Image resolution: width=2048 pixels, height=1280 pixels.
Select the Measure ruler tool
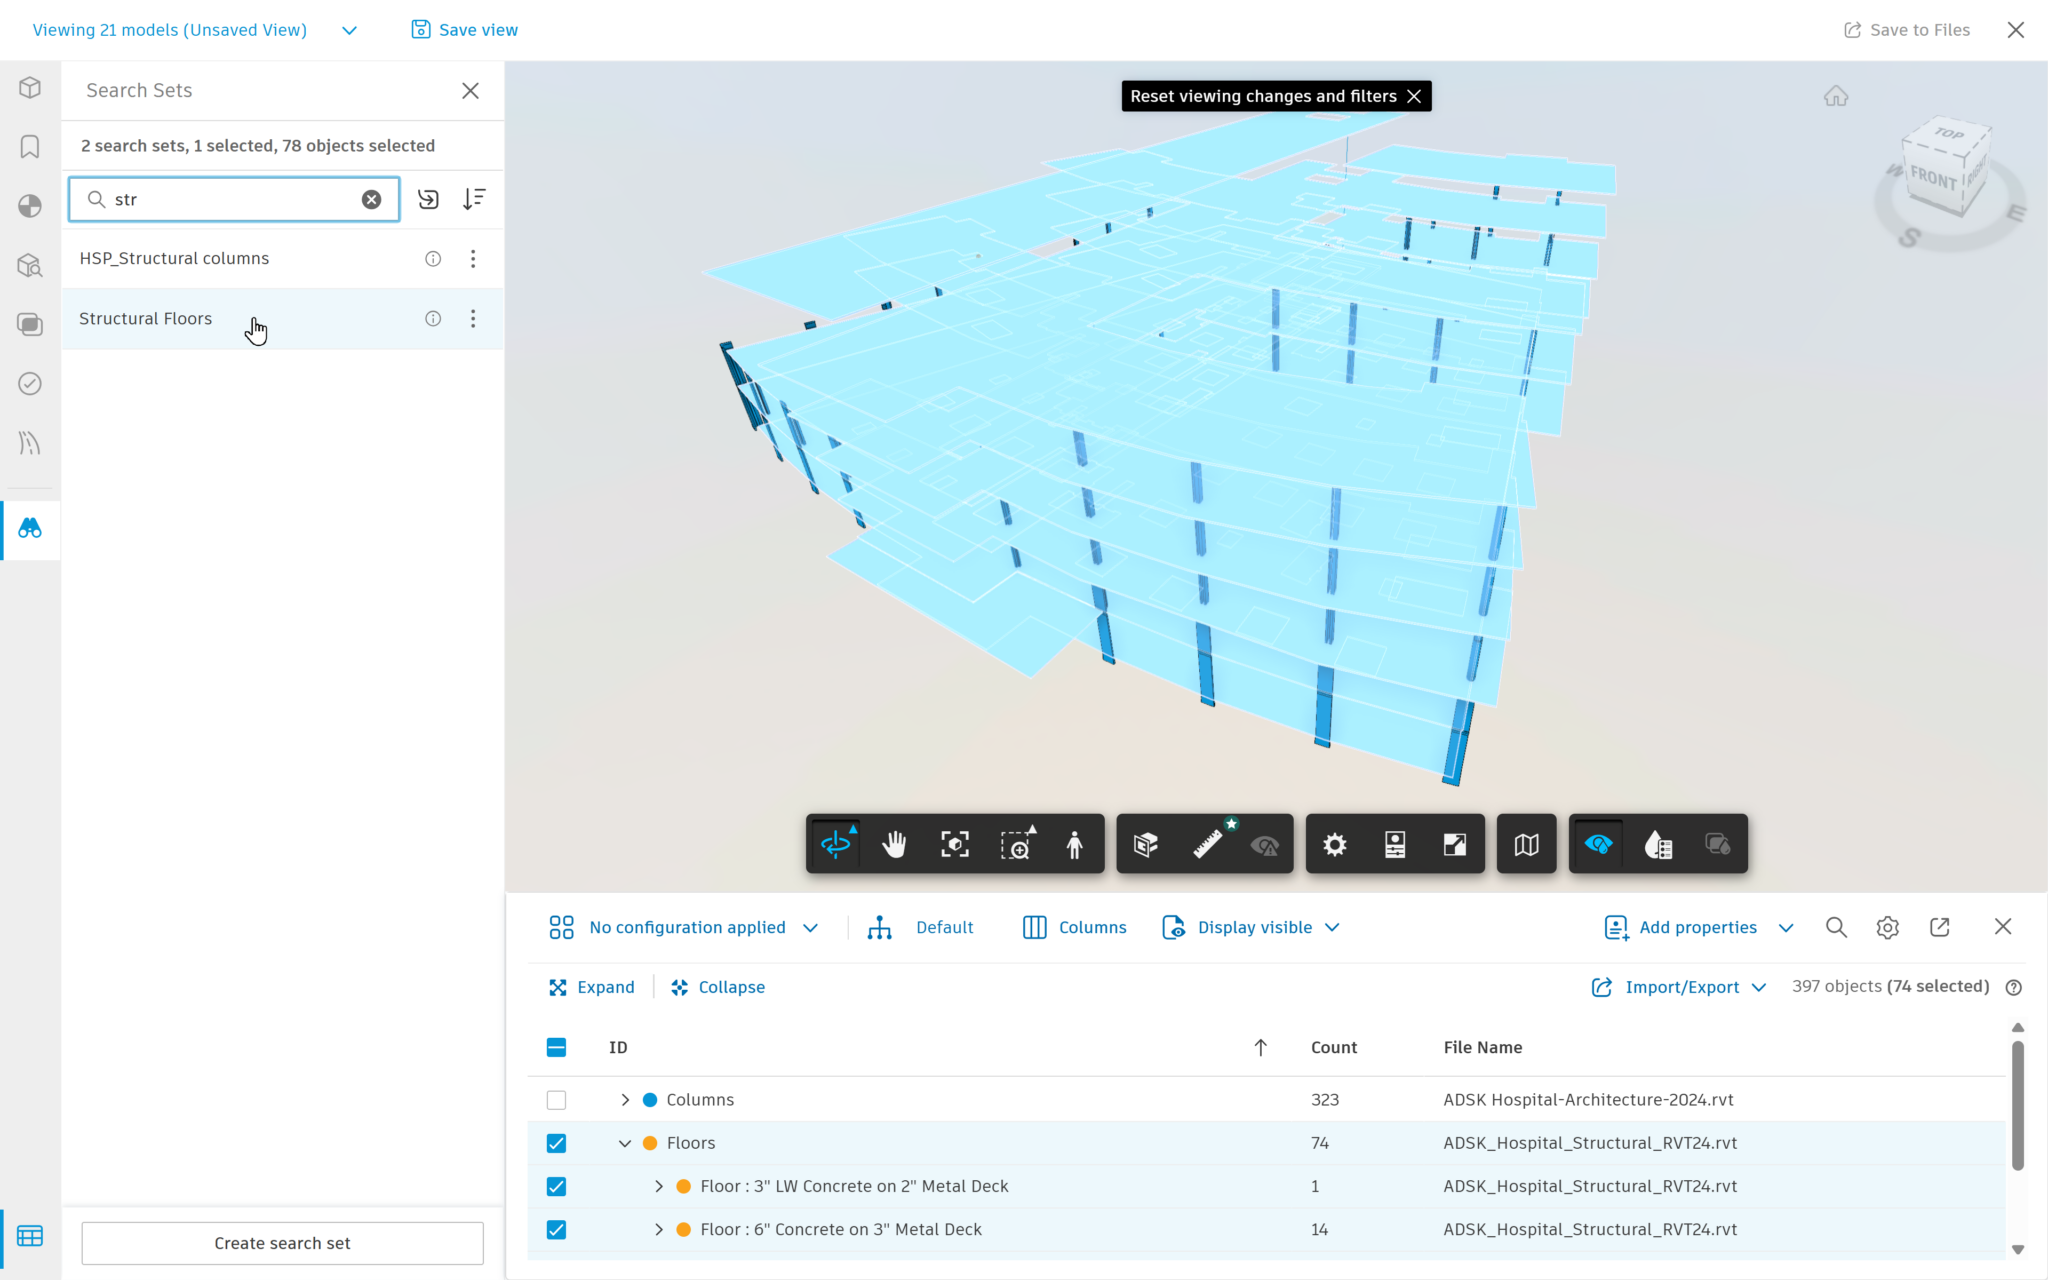pyautogui.click(x=1207, y=845)
